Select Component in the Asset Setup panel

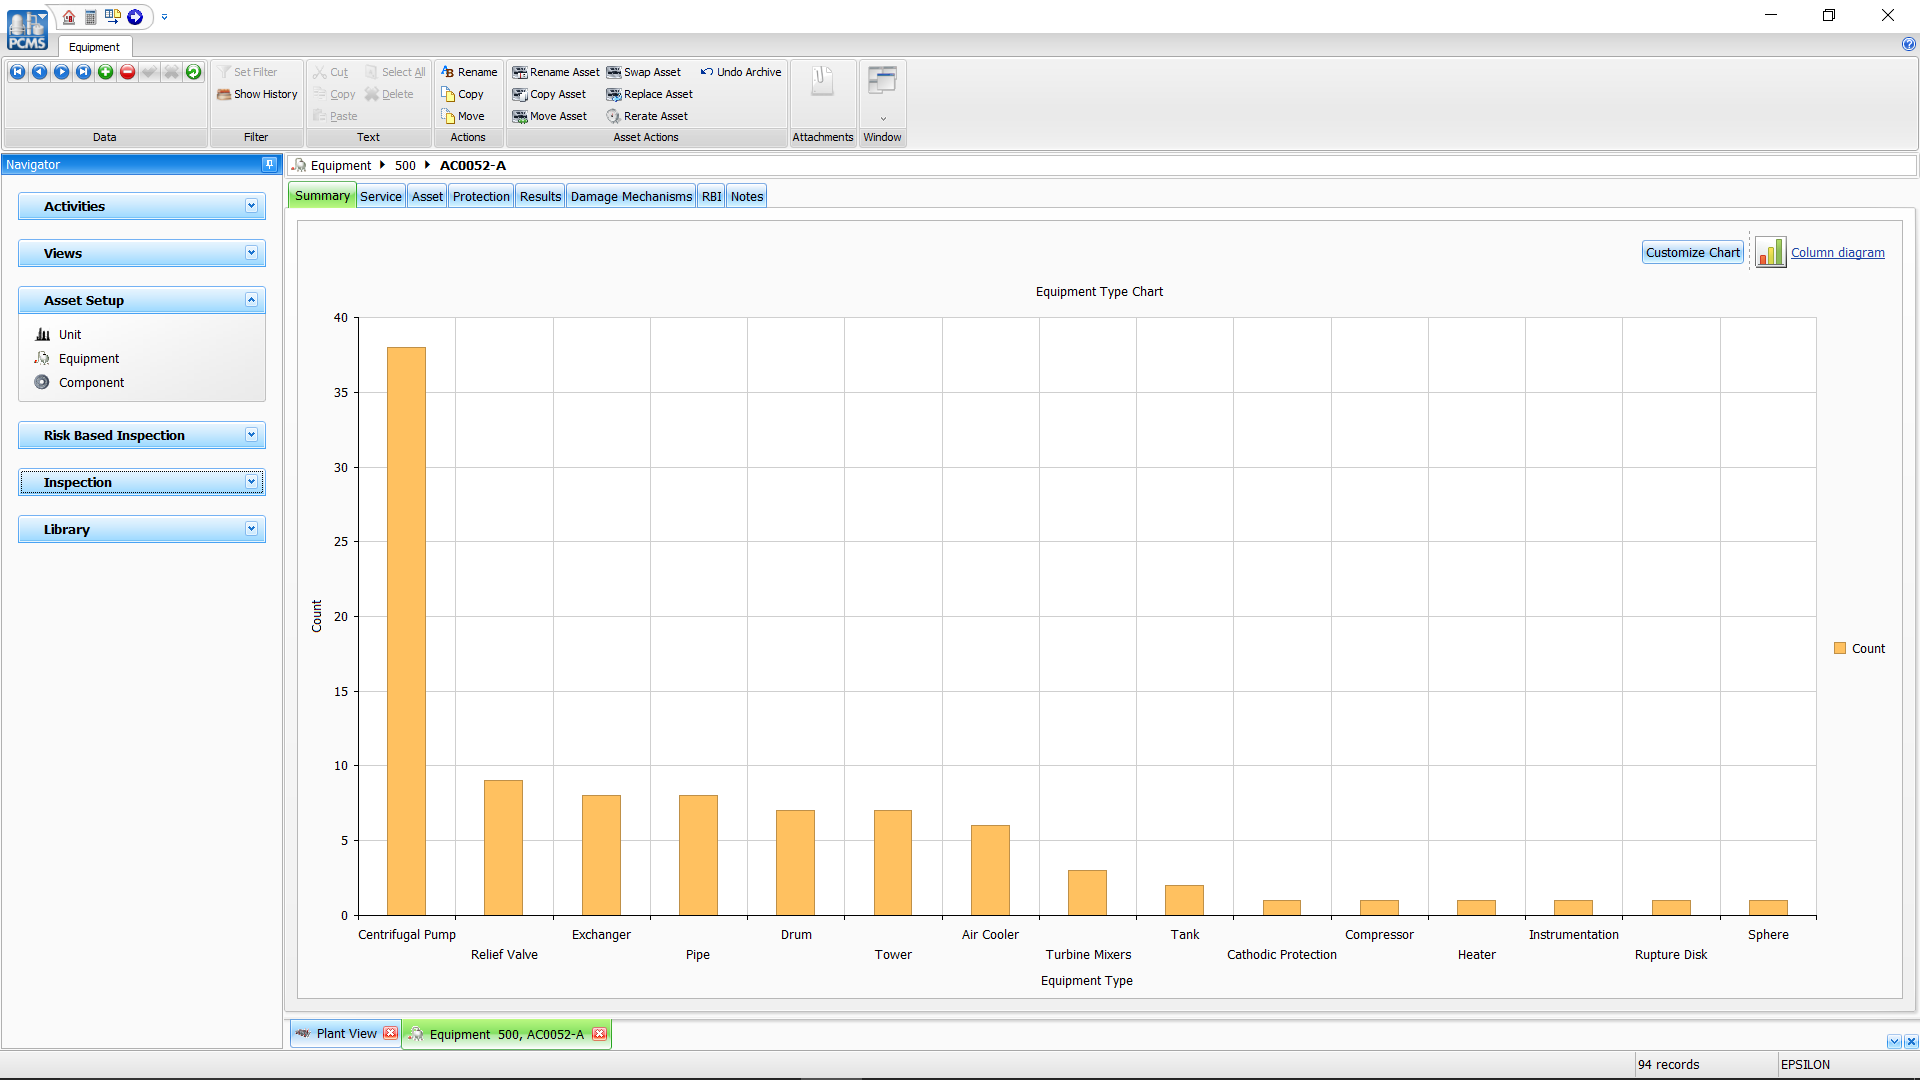(x=91, y=382)
